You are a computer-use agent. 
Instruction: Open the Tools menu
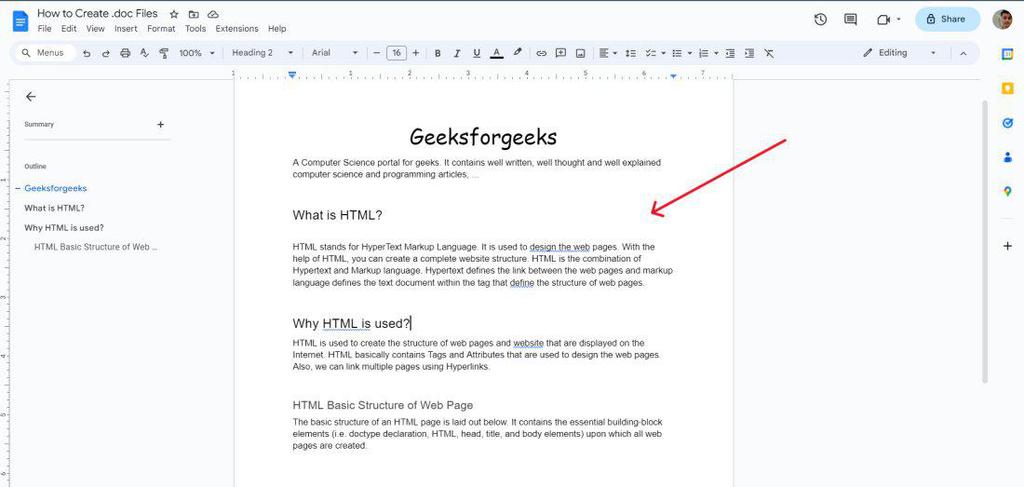click(195, 29)
